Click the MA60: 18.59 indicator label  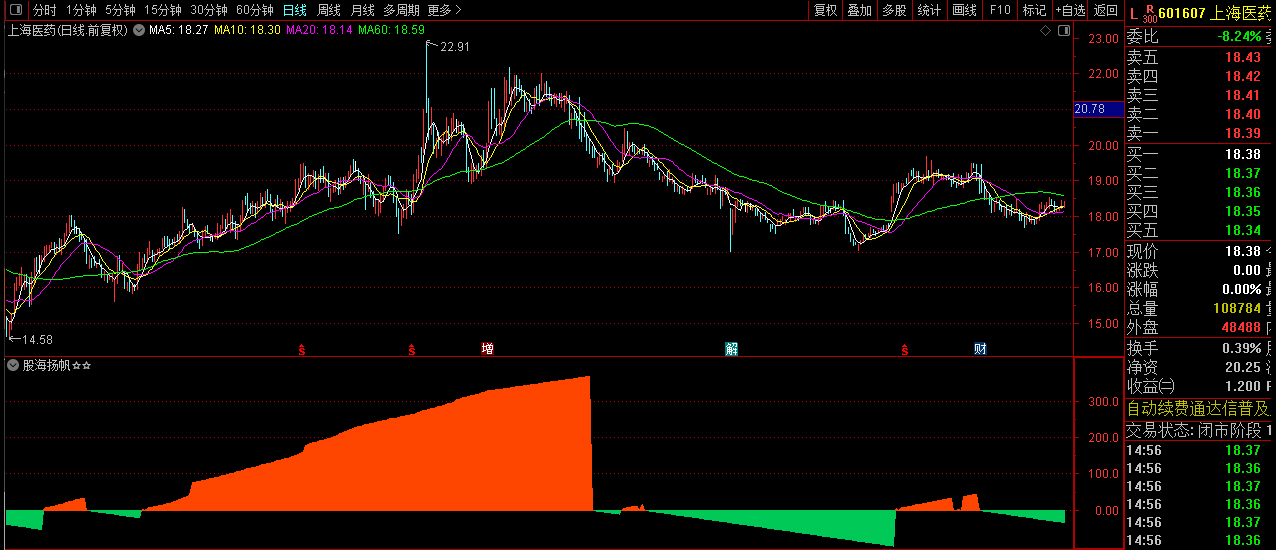(x=392, y=30)
